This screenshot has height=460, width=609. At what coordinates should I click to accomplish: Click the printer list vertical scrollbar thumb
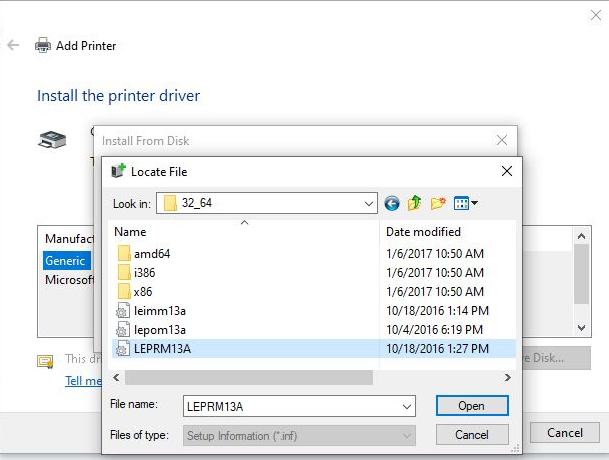pos(581,274)
